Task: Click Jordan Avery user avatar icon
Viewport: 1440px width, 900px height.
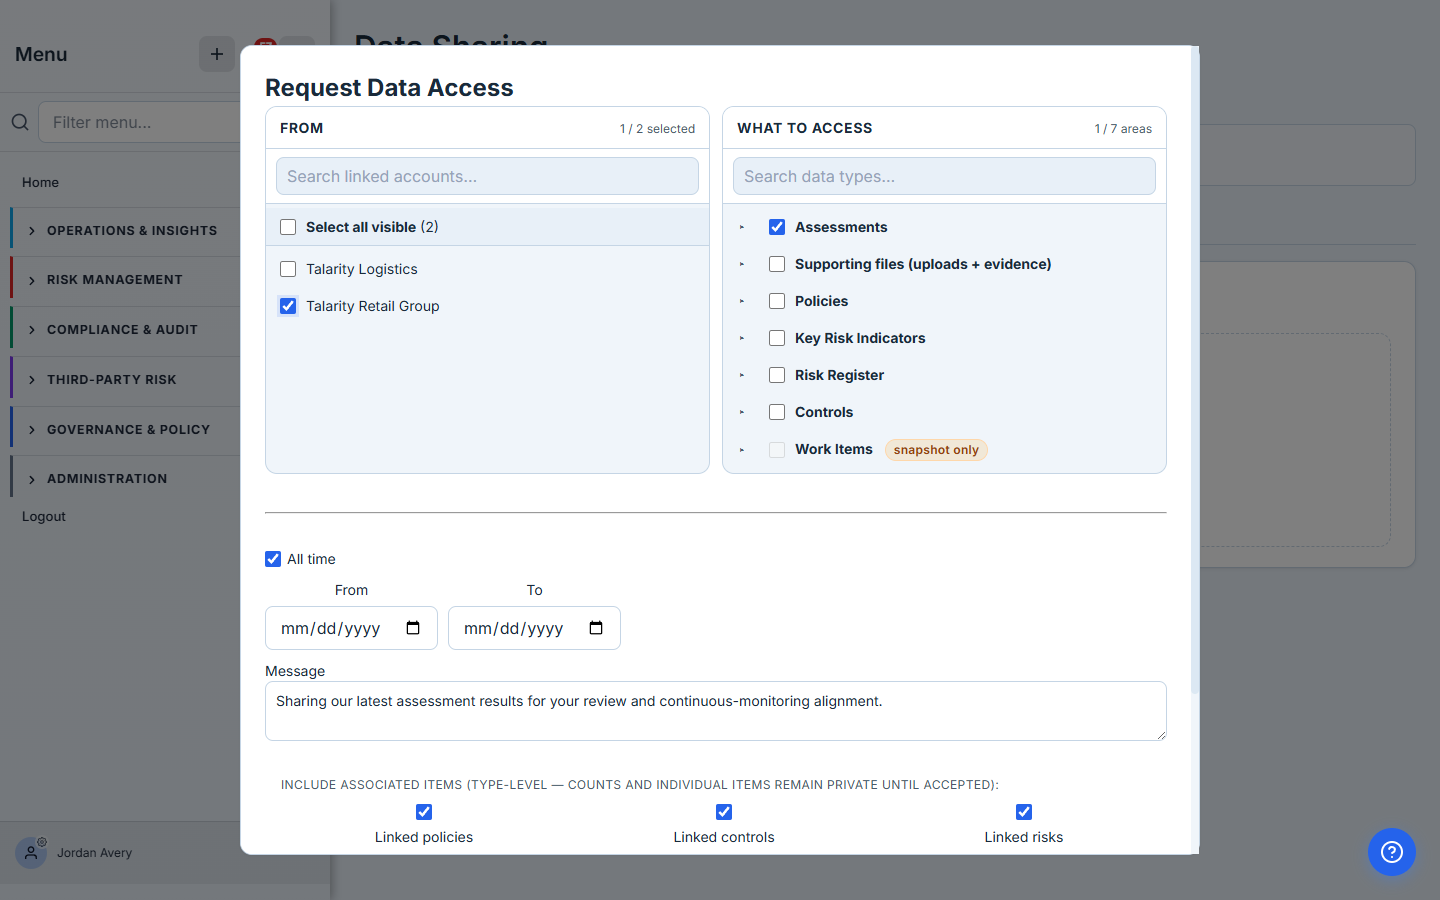Action: point(31,852)
